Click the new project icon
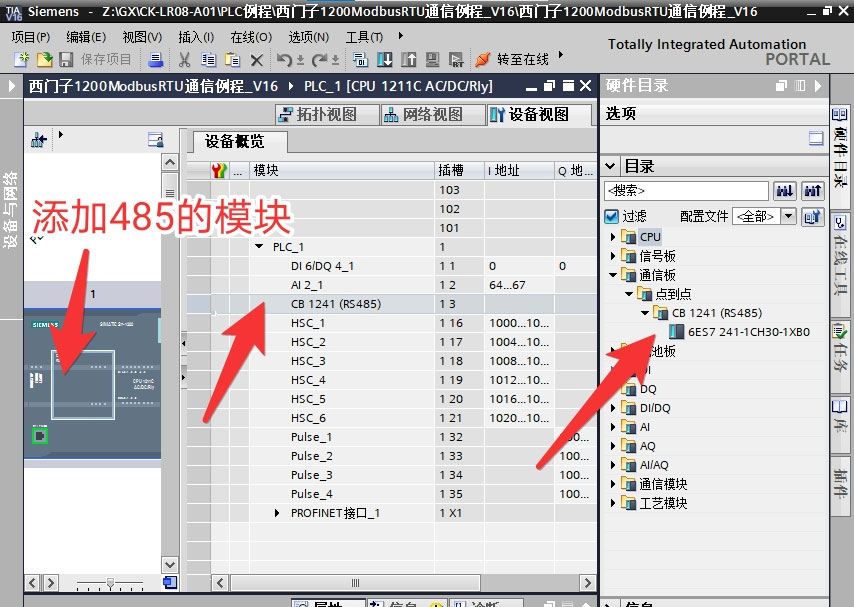Image resolution: width=854 pixels, height=607 pixels. pyautogui.click(x=21, y=59)
